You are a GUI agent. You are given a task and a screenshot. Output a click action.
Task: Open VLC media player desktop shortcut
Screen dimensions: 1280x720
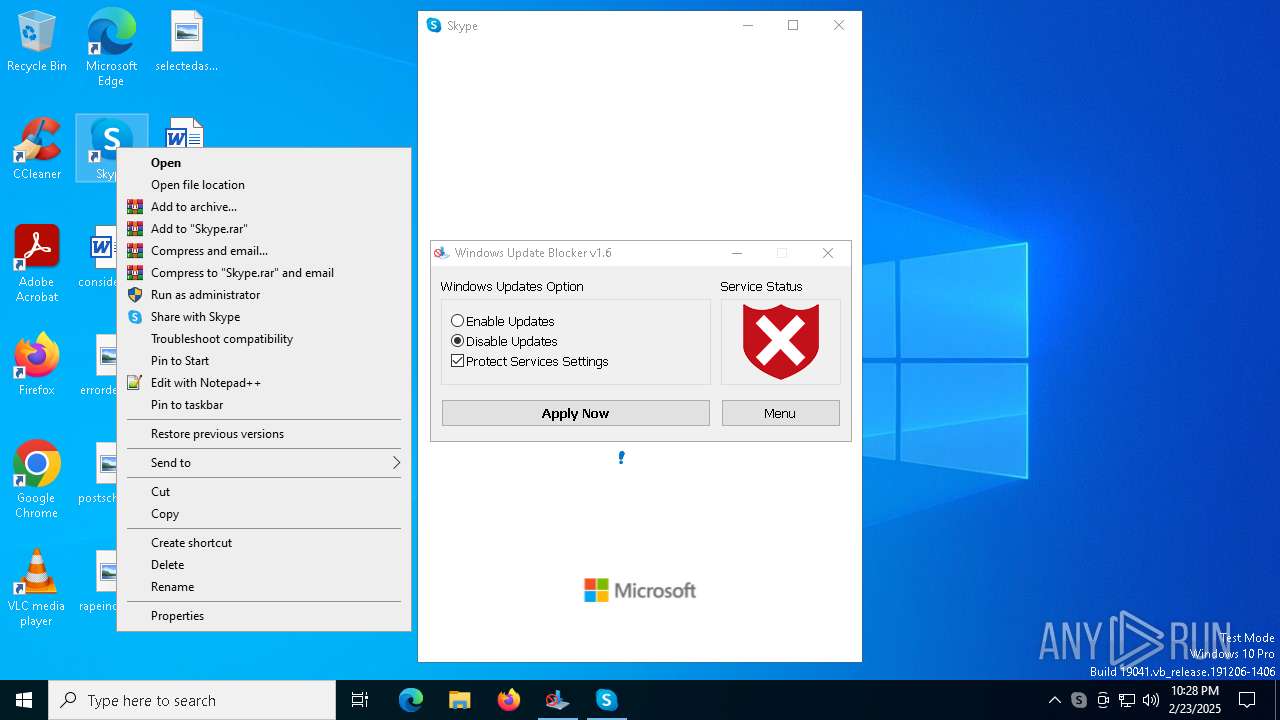(x=37, y=588)
